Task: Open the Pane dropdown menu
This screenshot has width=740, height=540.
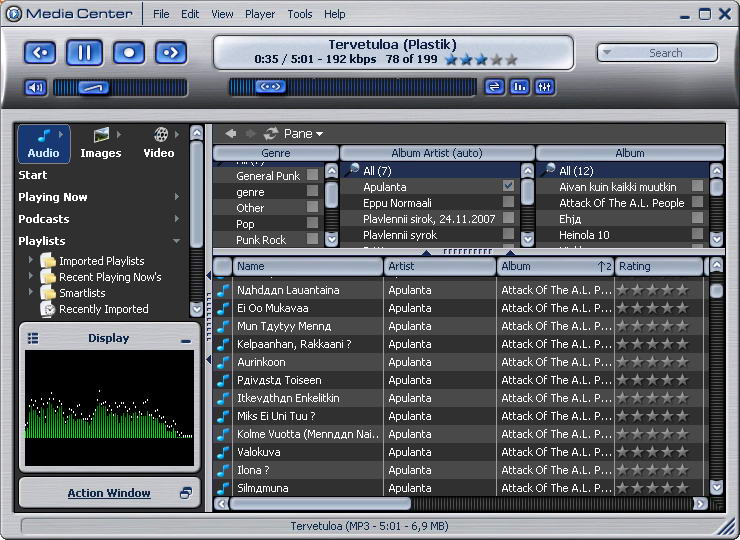Action: click(303, 134)
